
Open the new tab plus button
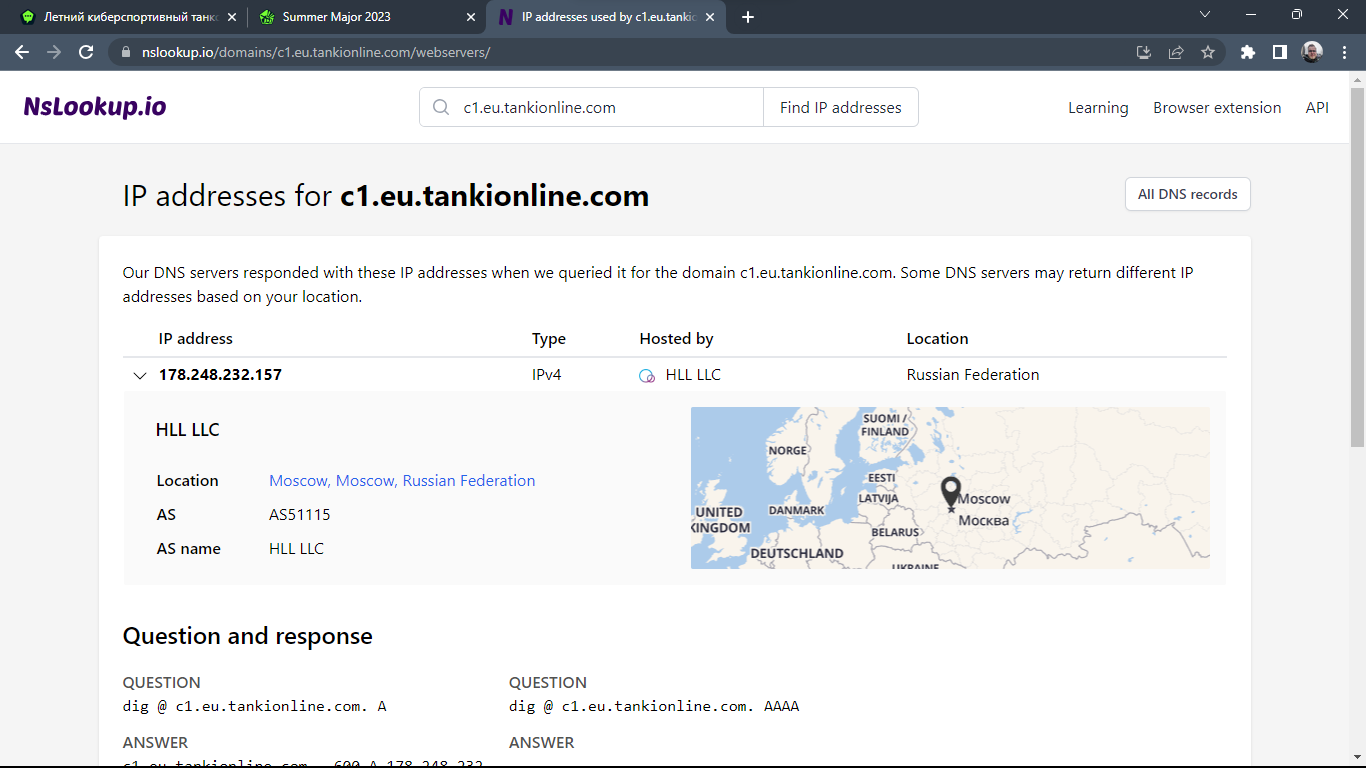[748, 17]
